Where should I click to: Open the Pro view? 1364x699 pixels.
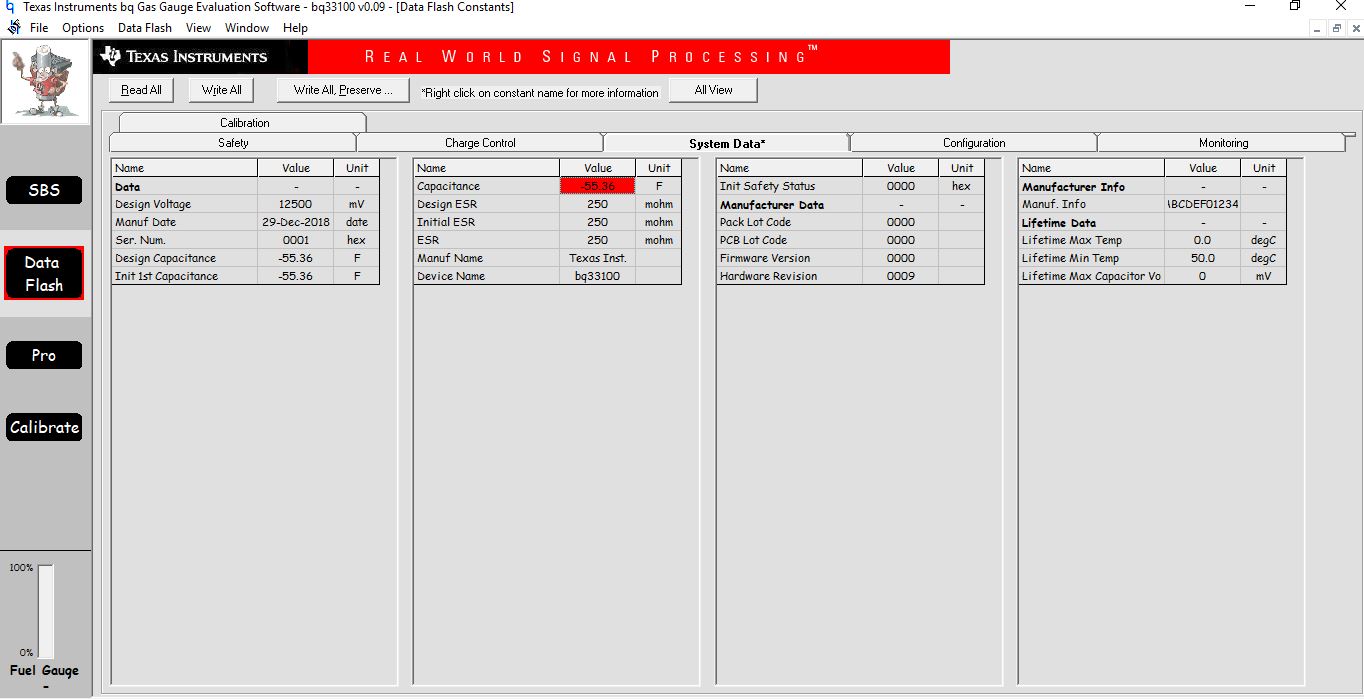pos(44,355)
